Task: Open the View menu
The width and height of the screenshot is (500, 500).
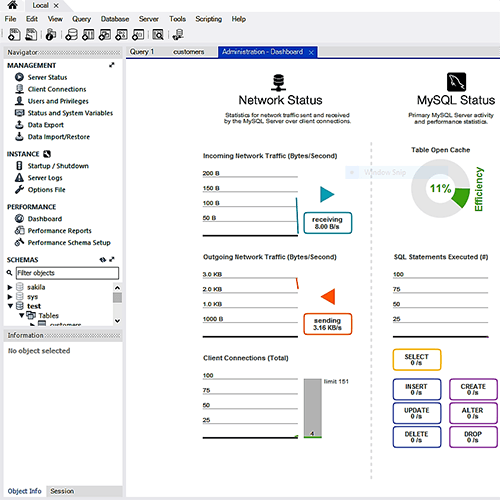Action: click(55, 19)
